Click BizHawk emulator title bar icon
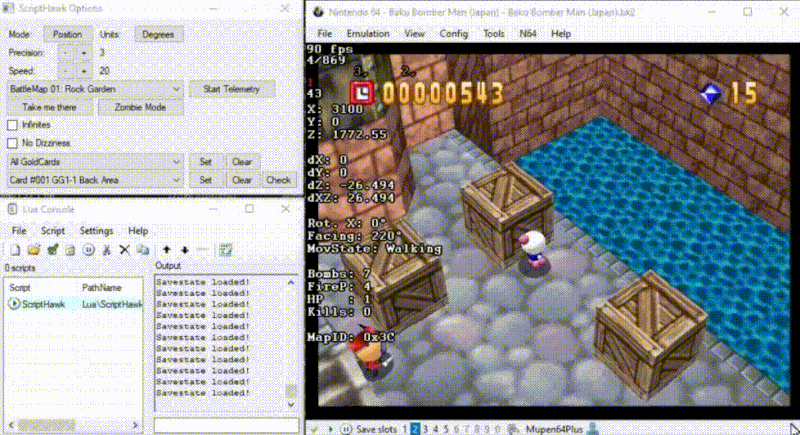This screenshot has width=800, height=435. 317,12
